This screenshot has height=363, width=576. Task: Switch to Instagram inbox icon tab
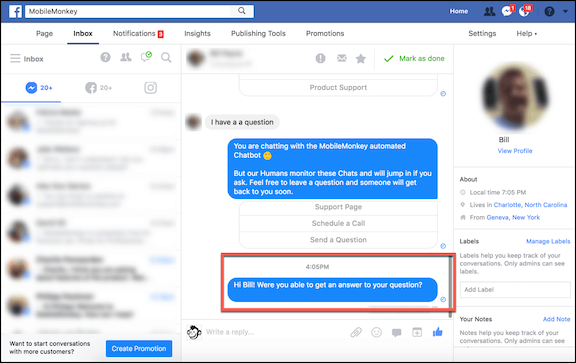(x=151, y=88)
